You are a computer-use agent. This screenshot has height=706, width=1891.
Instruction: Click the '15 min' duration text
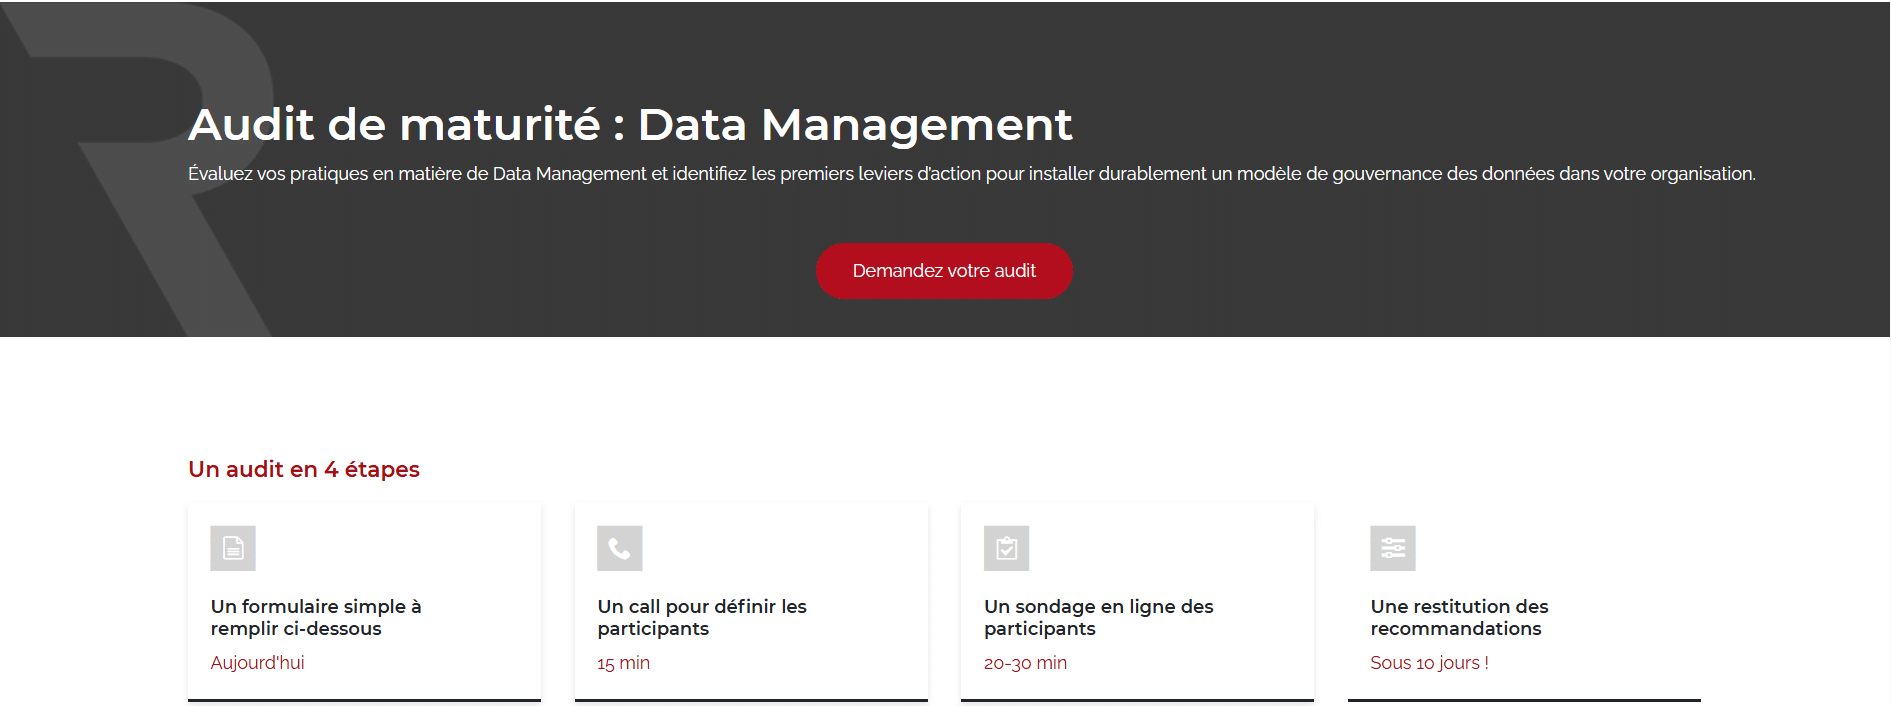click(x=623, y=663)
